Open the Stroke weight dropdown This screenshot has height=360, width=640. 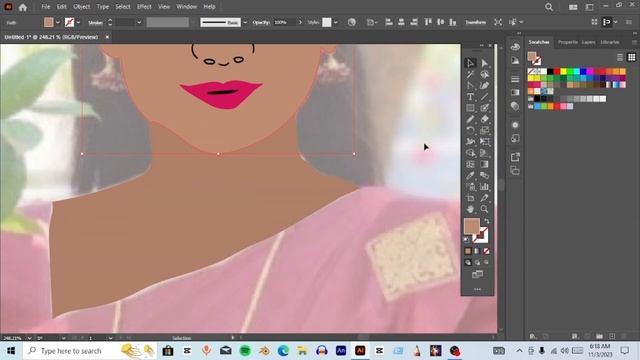point(139,22)
